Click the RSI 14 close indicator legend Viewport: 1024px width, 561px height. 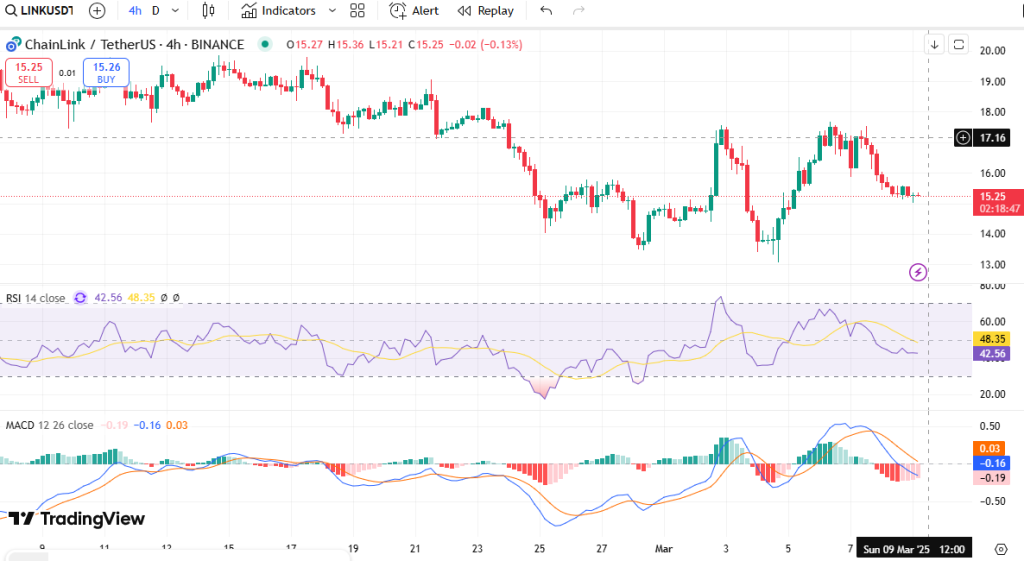coord(35,298)
